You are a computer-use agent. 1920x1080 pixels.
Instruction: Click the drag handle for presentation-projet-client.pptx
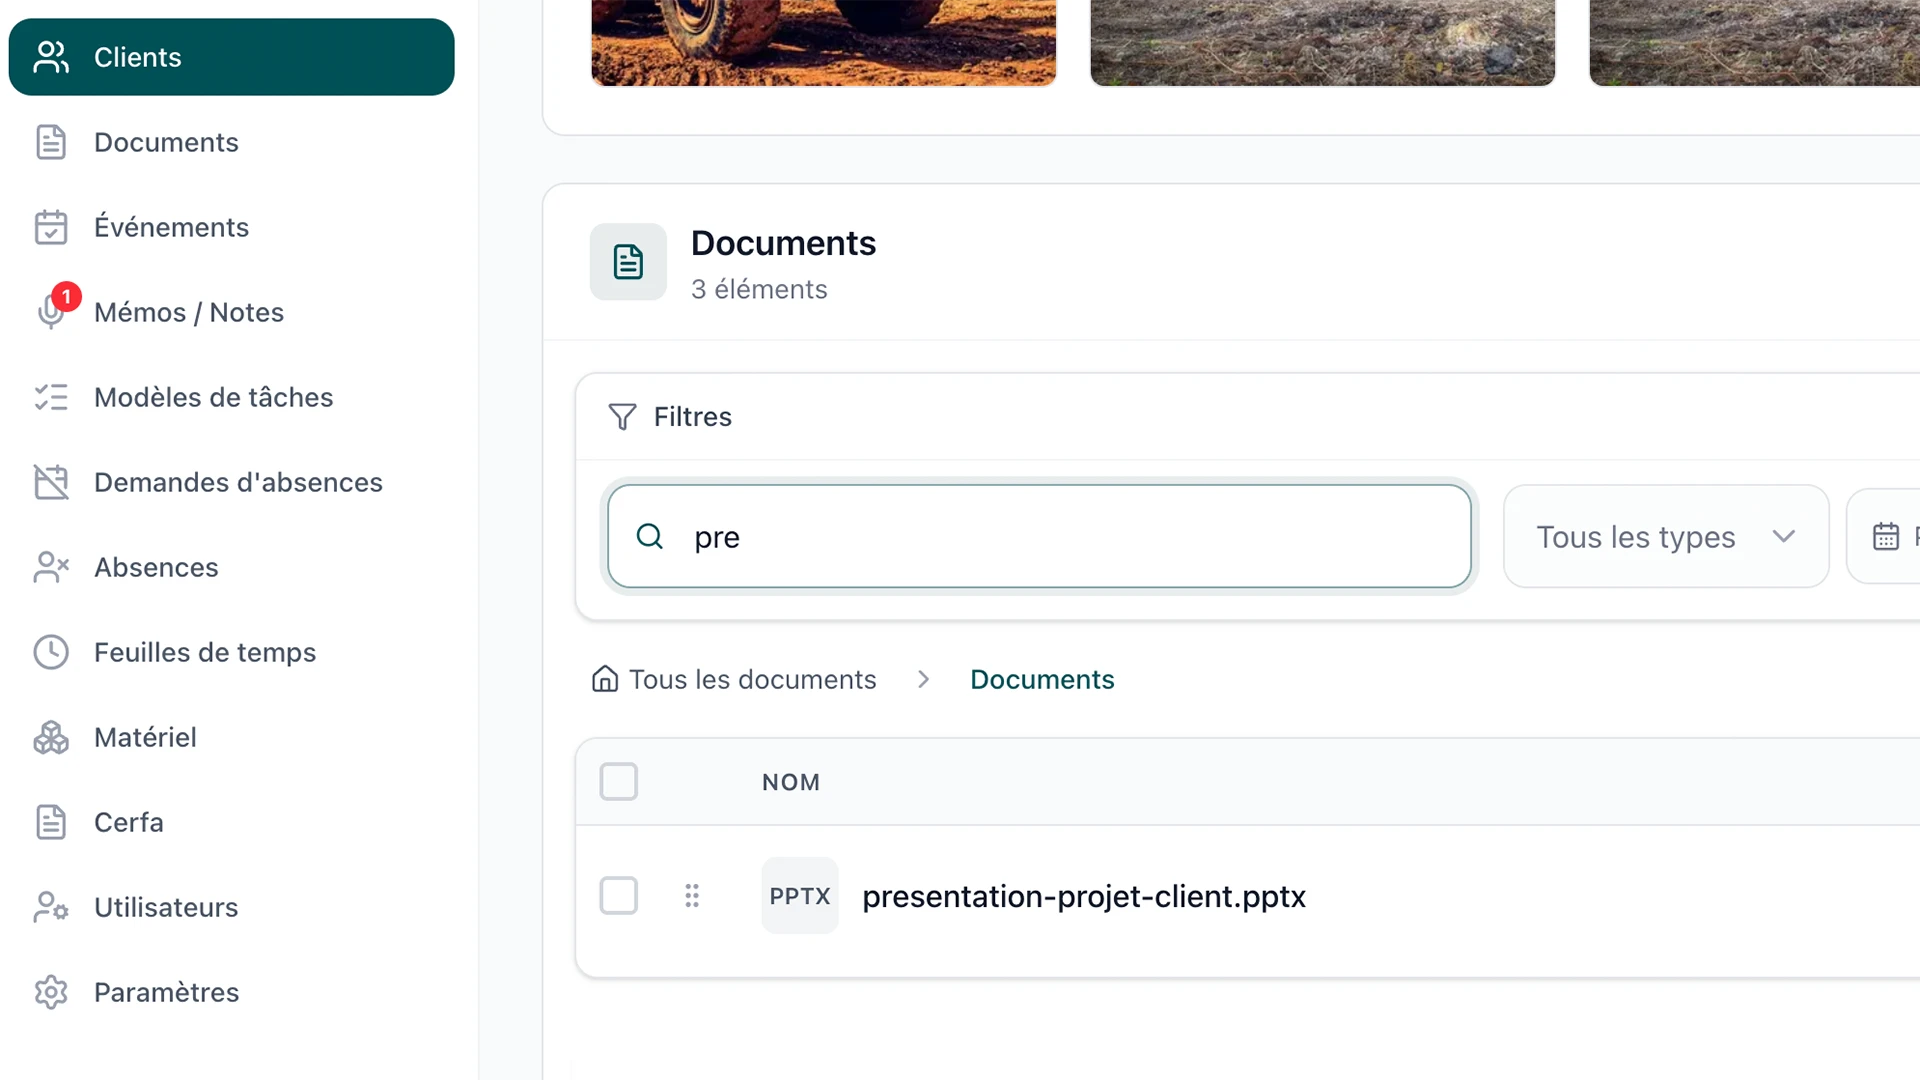[x=692, y=895]
